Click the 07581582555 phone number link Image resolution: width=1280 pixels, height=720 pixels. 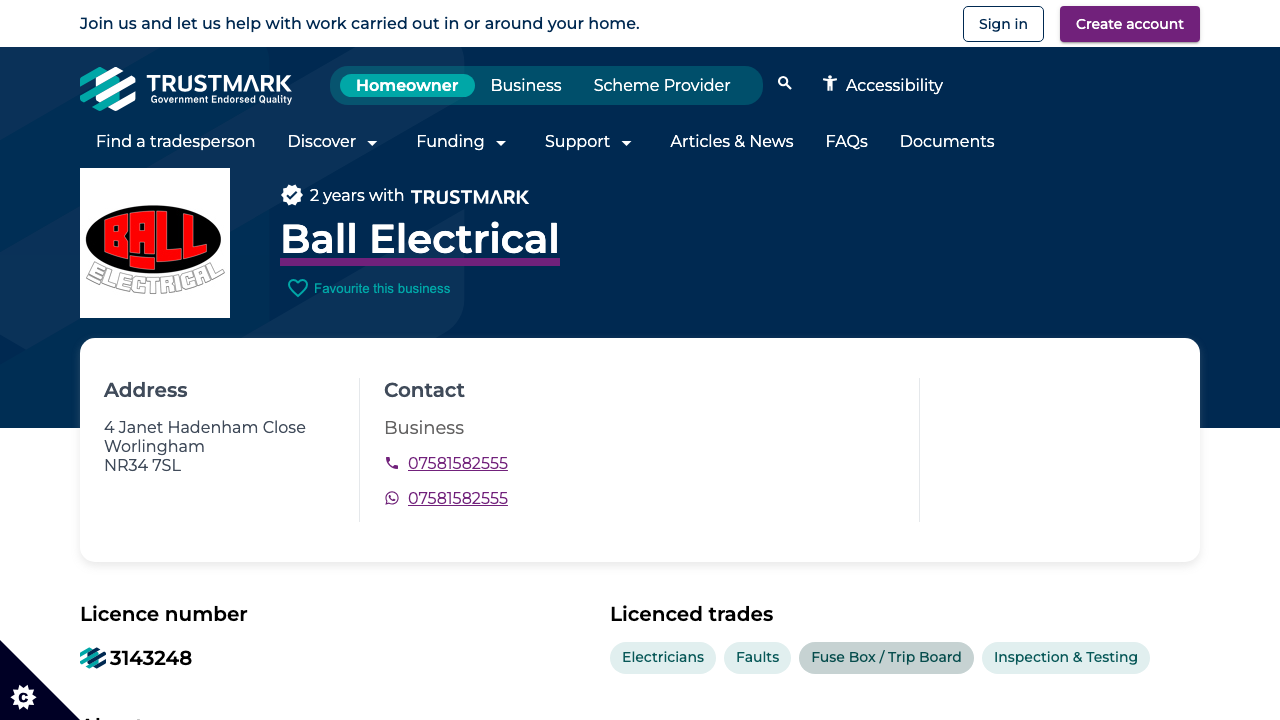[x=458, y=463]
